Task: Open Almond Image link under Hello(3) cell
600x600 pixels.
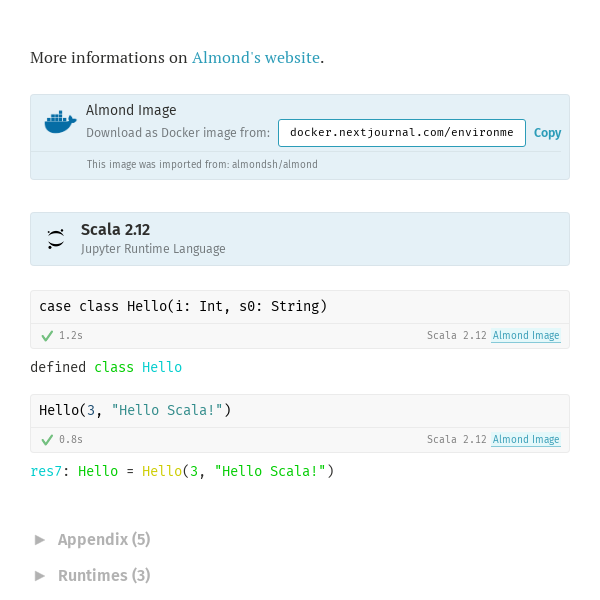Action: (x=526, y=439)
